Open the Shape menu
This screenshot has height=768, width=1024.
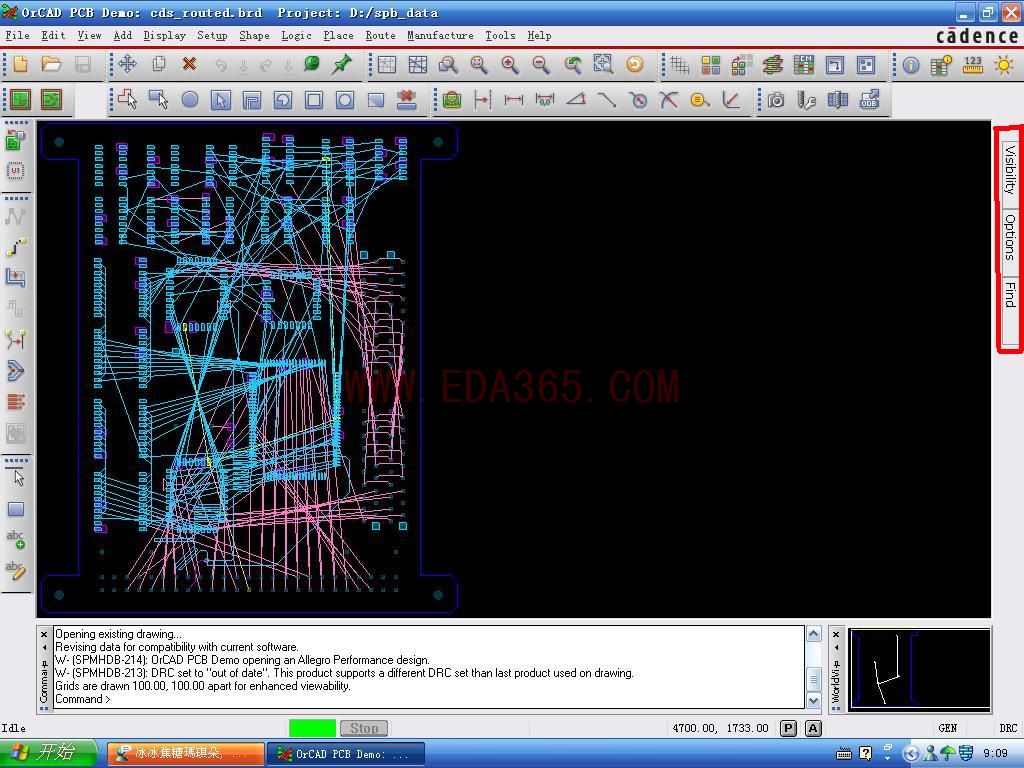point(254,35)
